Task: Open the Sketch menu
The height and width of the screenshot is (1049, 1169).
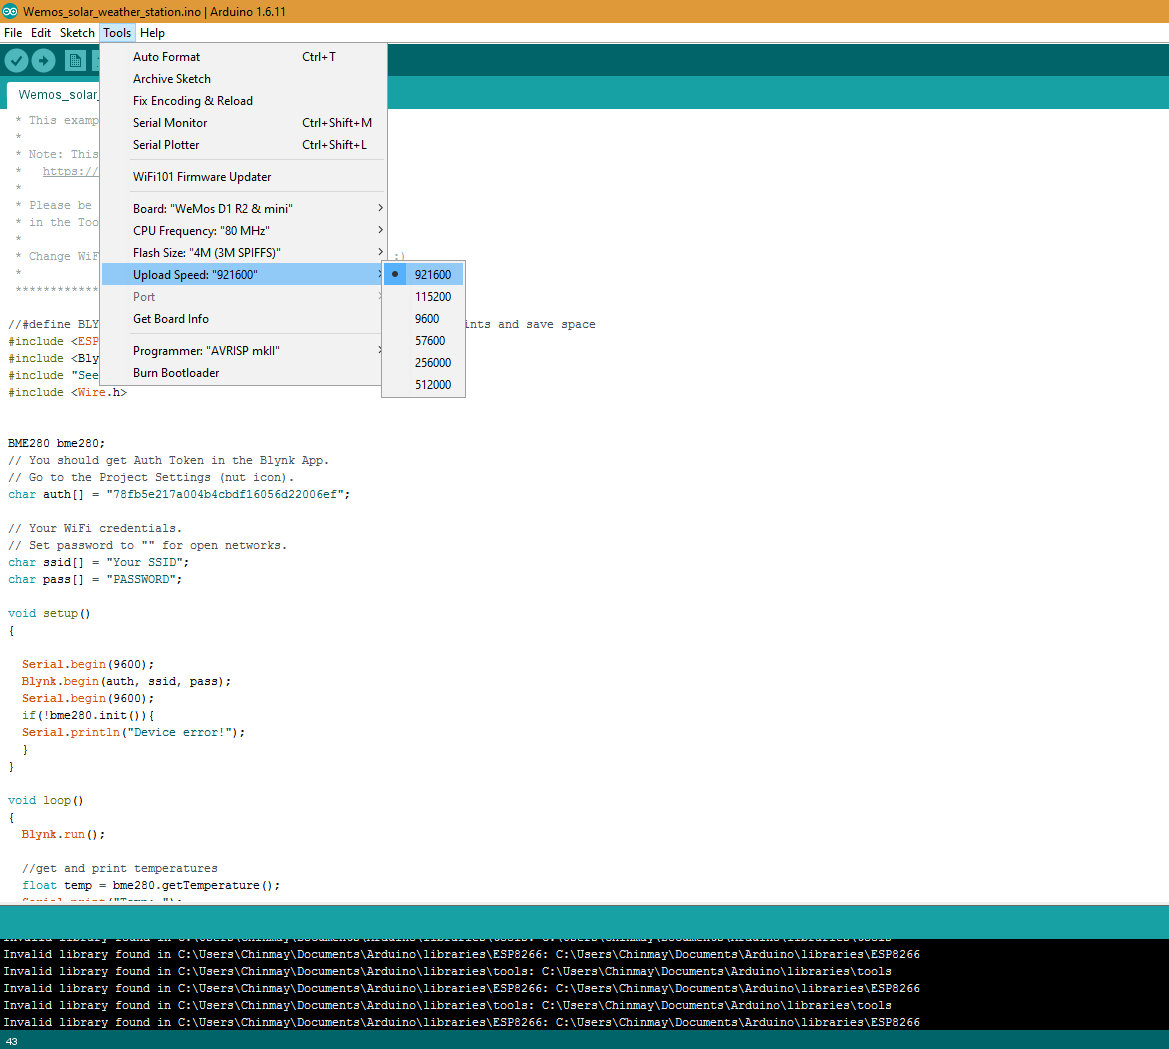Action: (77, 33)
